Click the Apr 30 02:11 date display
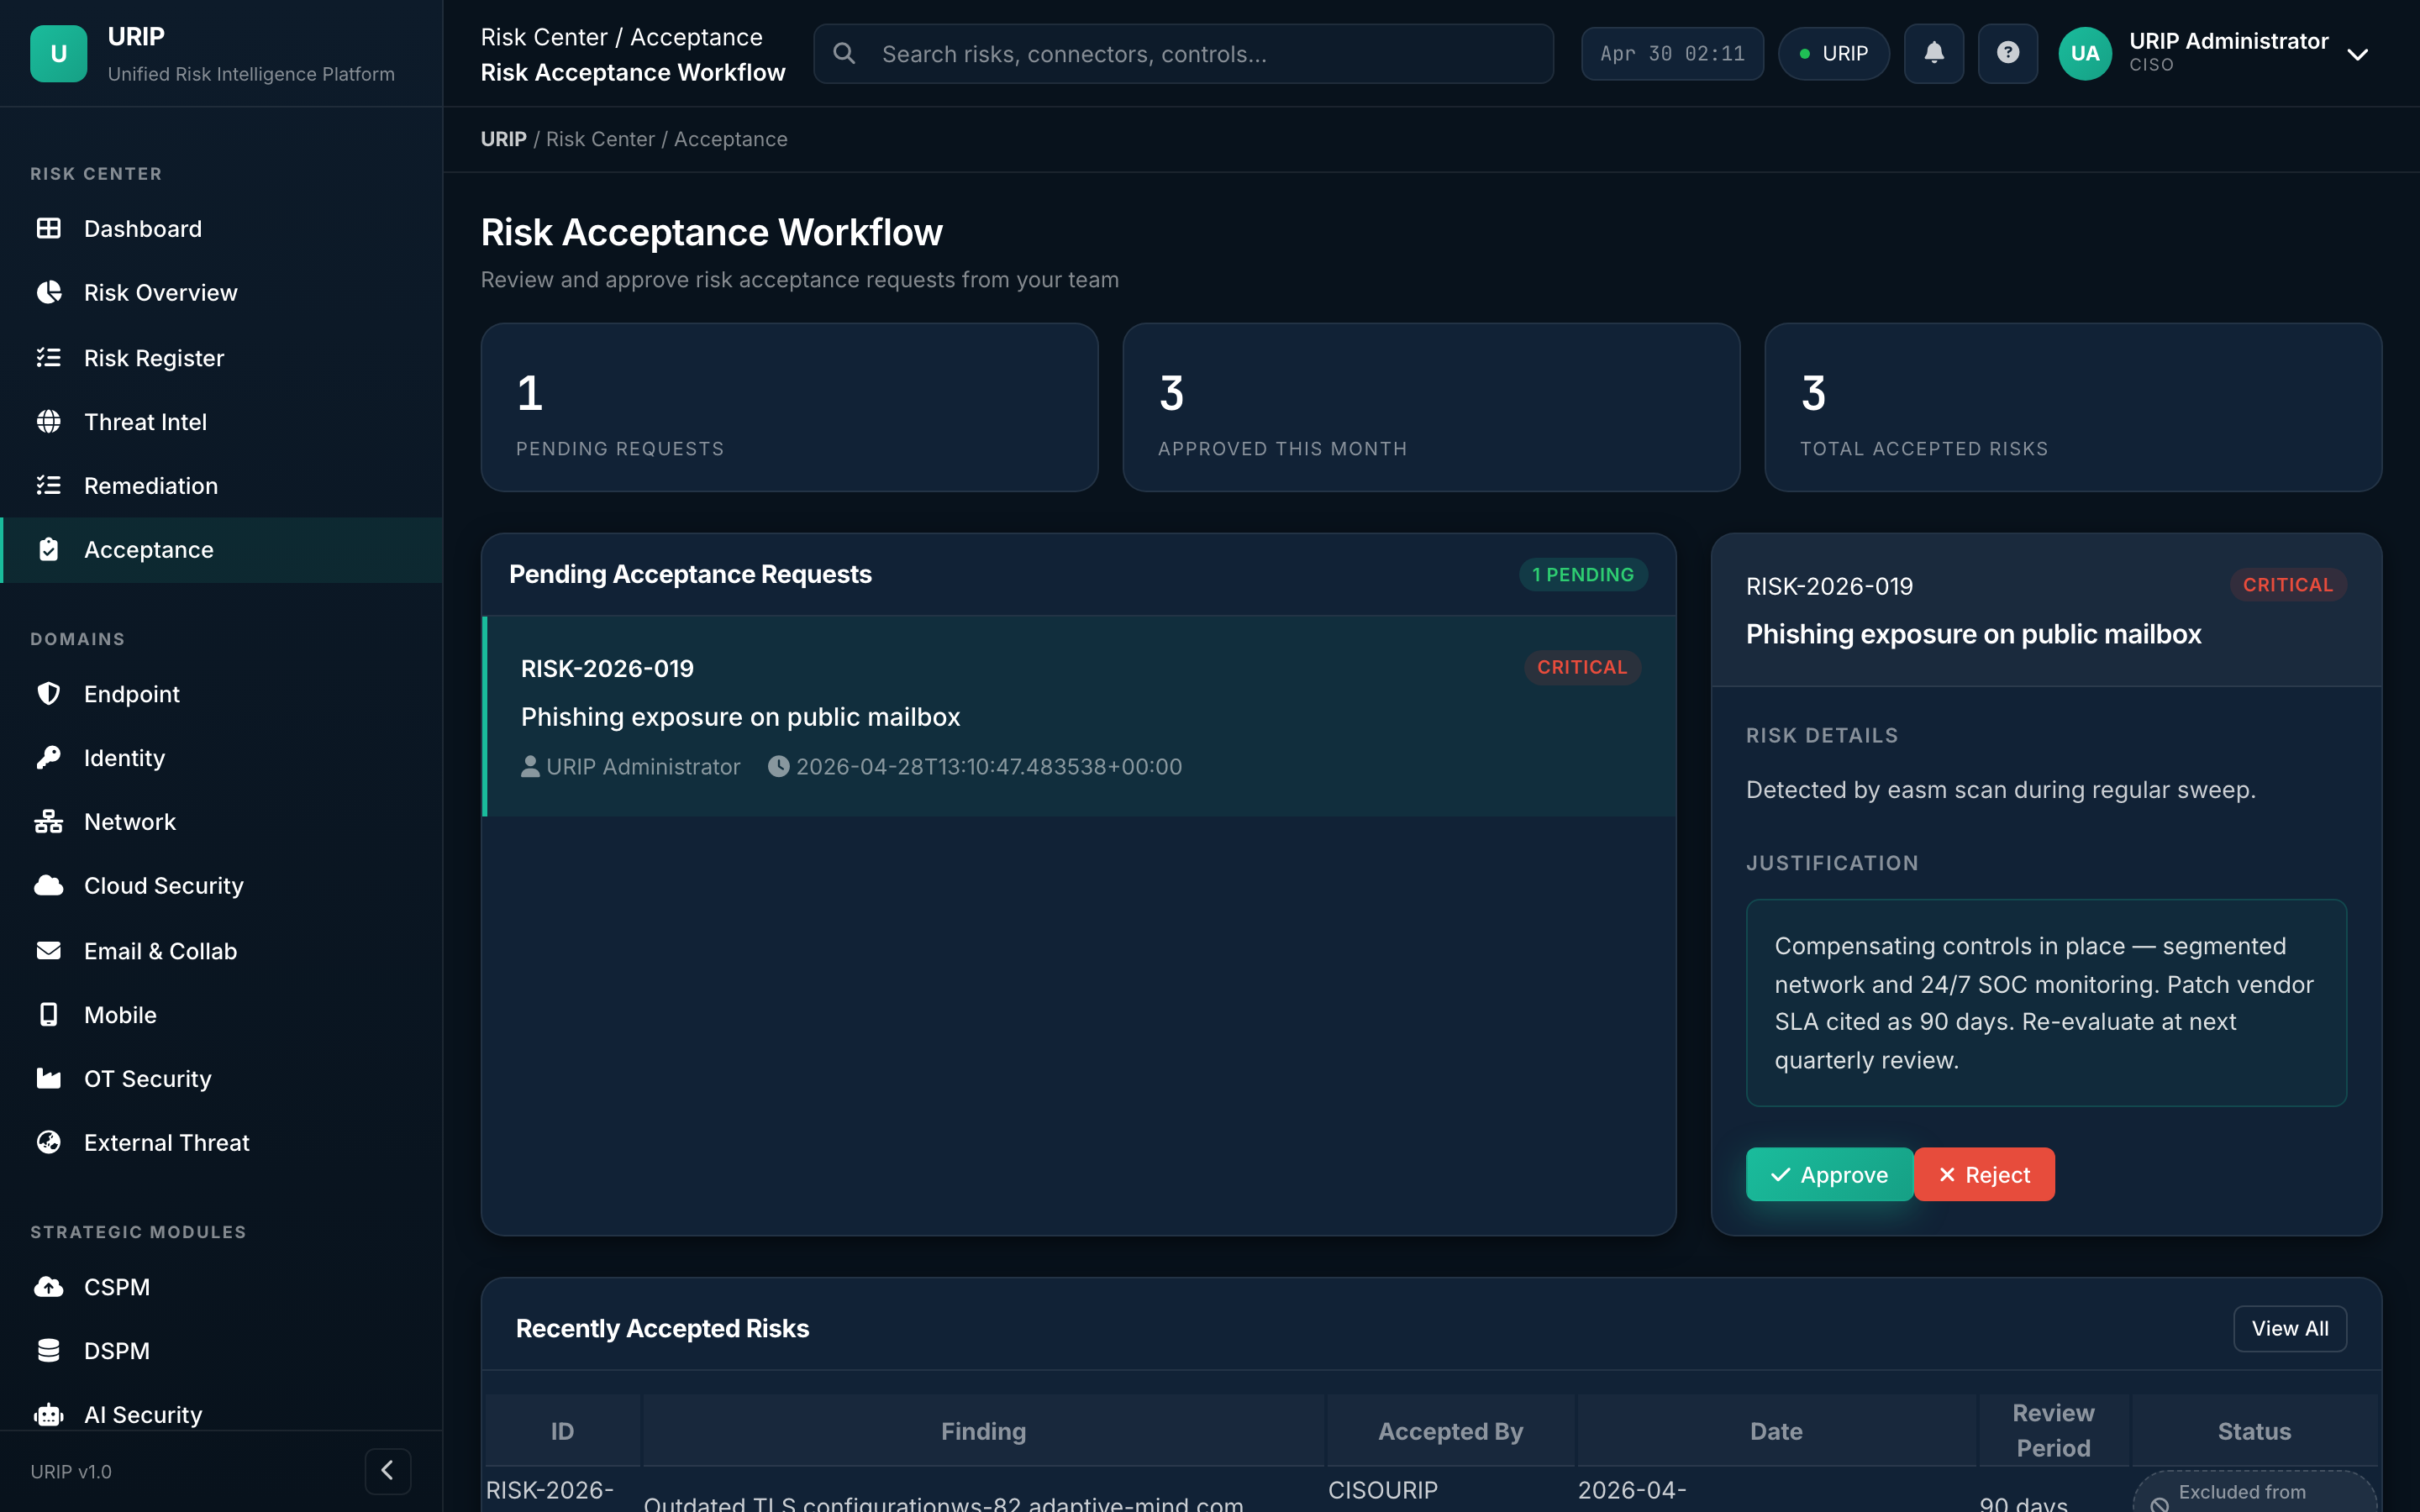Image resolution: width=2420 pixels, height=1512 pixels. (1672, 53)
